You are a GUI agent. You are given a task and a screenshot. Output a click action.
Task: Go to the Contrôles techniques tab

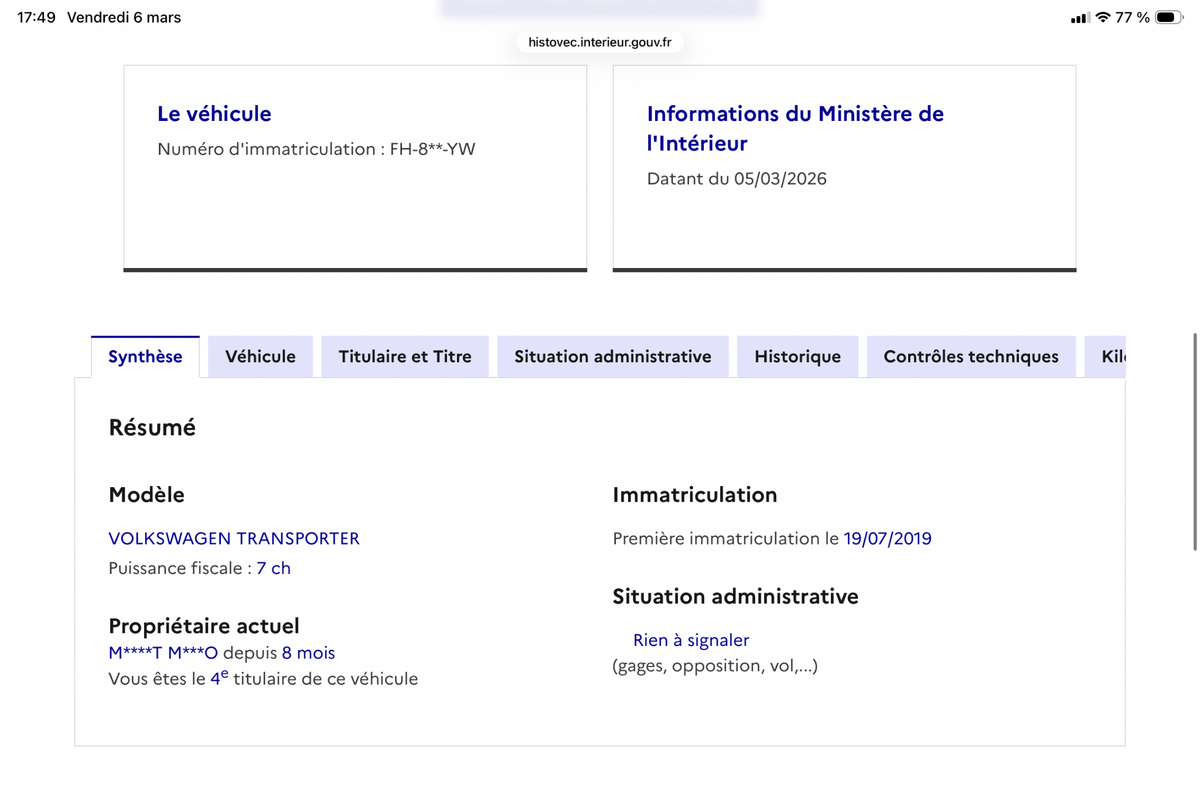(x=971, y=357)
